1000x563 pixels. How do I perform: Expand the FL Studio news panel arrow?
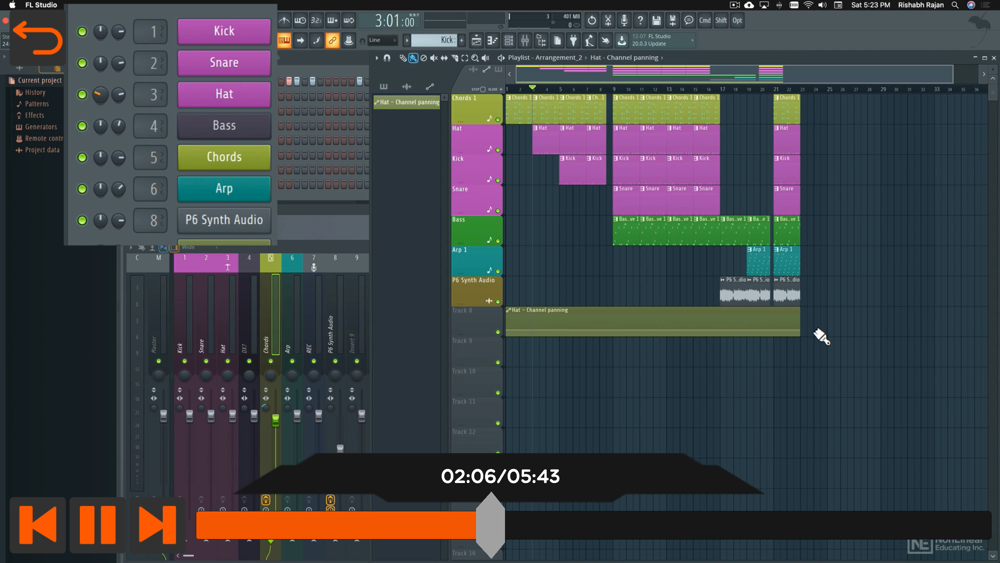point(692,40)
